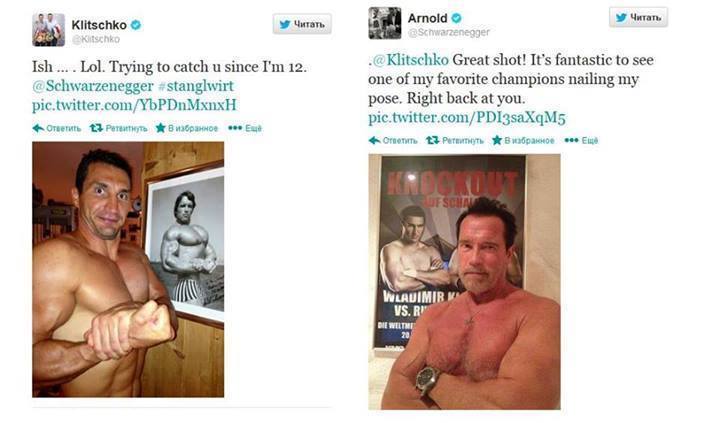Follow Klitschko with the follow button

tap(302, 25)
